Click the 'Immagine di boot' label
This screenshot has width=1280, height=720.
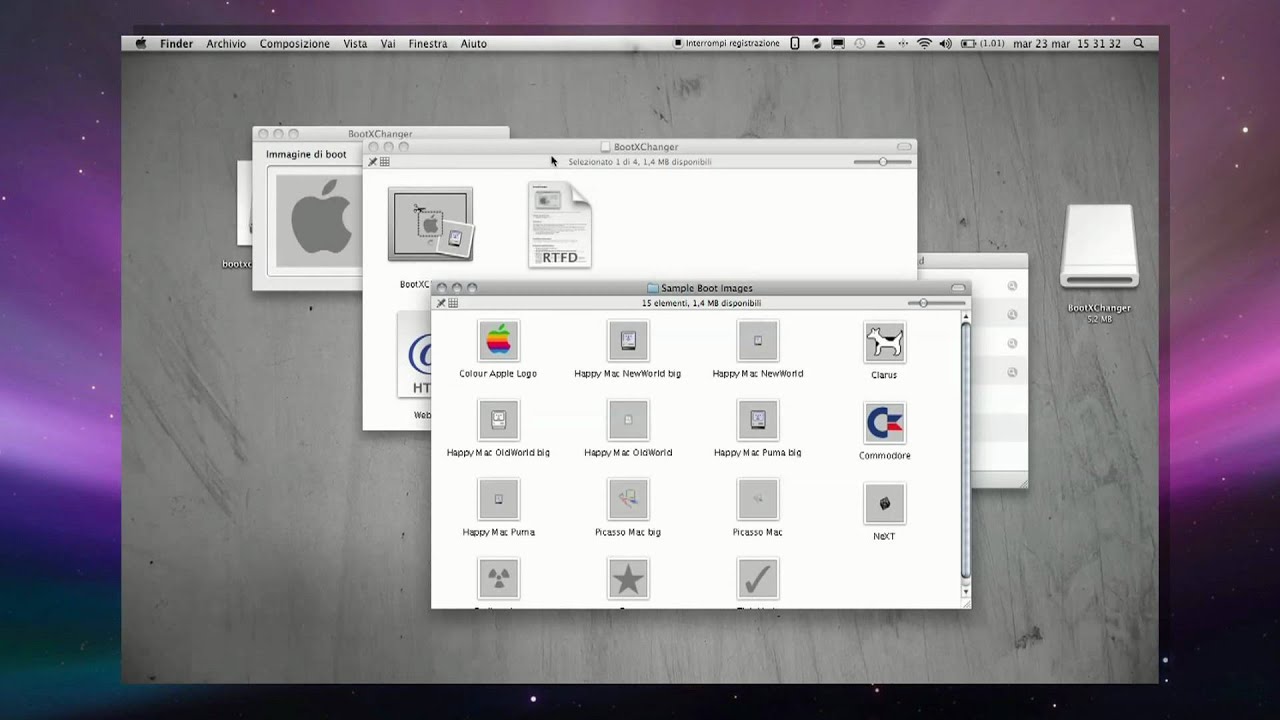point(306,154)
